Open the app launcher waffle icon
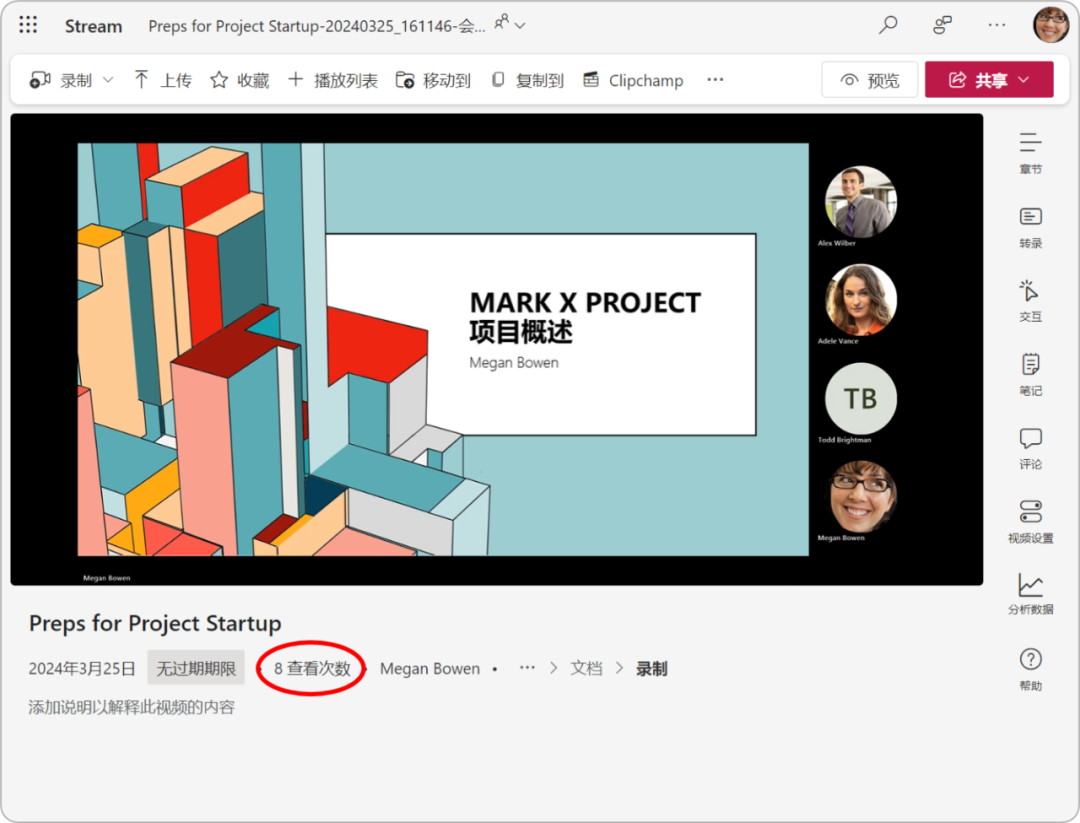1080x823 pixels. (x=28, y=26)
